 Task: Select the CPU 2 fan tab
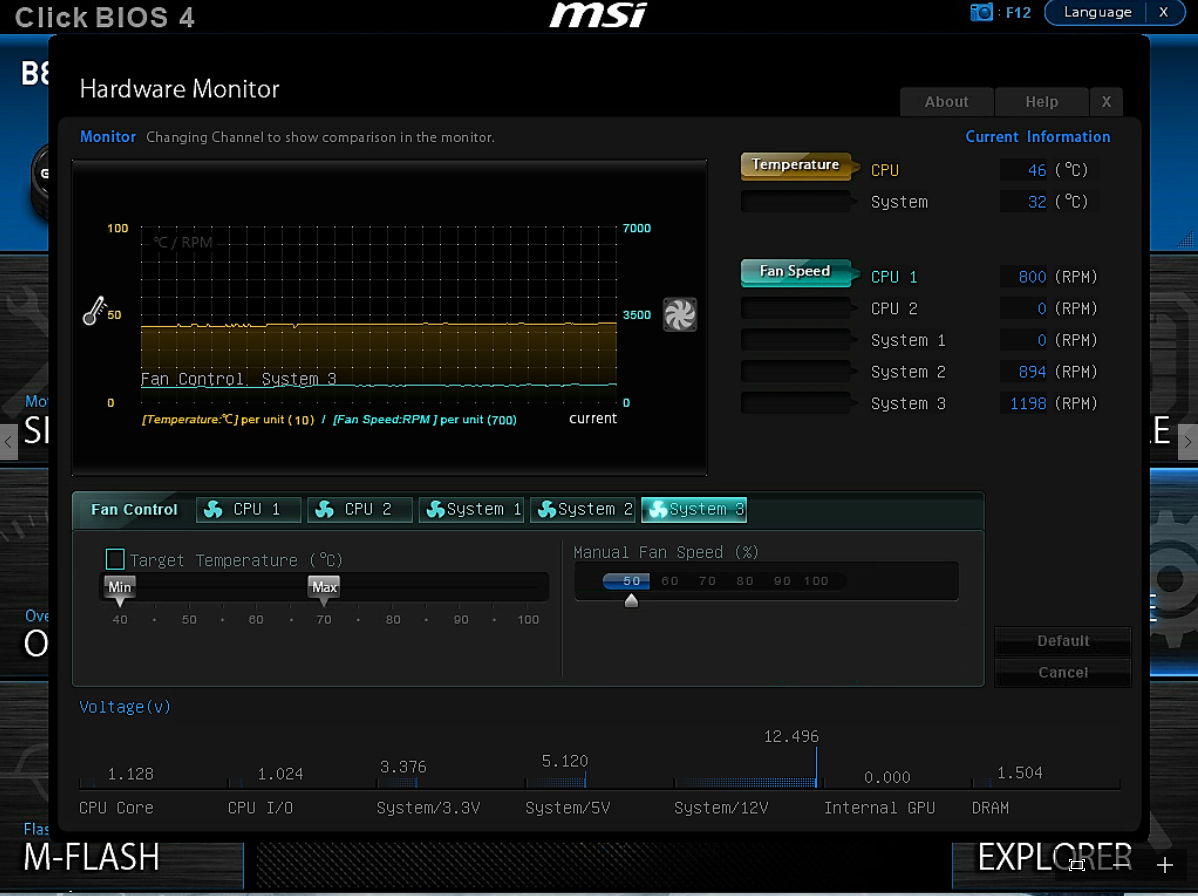[360, 509]
